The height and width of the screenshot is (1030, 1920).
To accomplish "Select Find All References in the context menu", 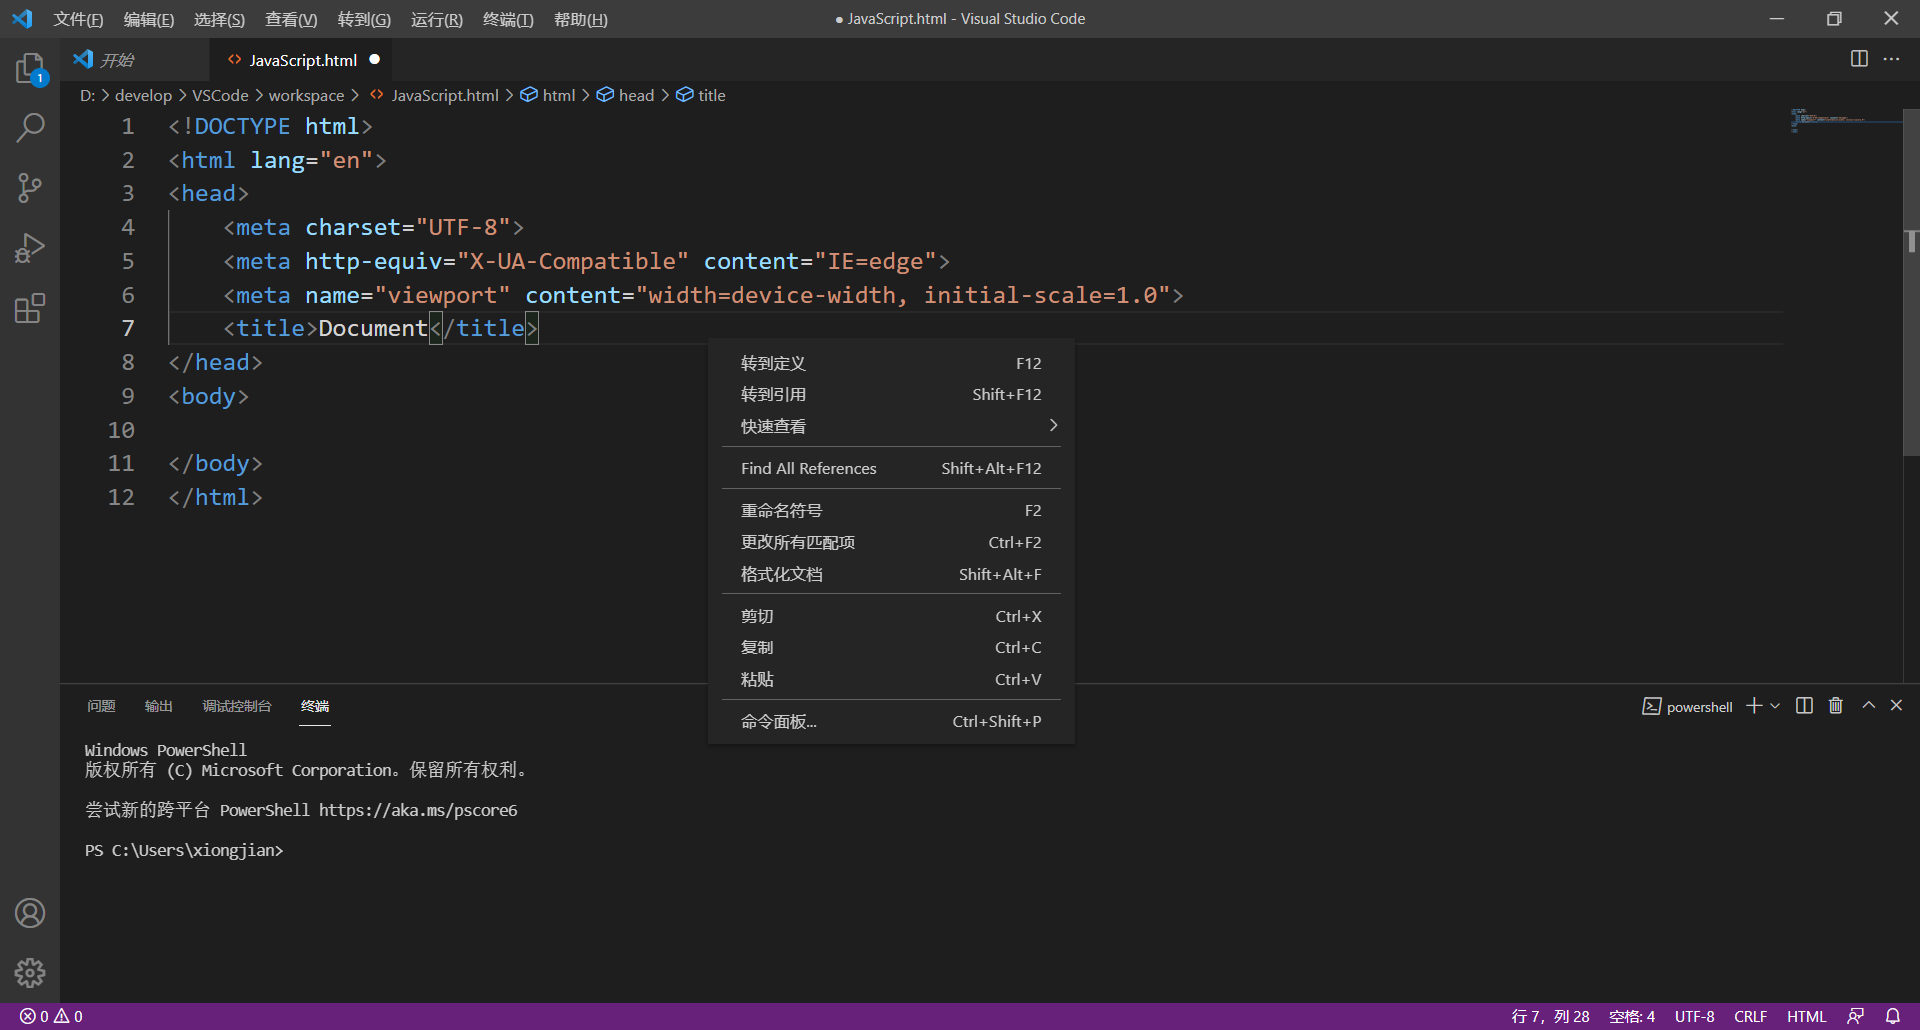I will coord(808,468).
